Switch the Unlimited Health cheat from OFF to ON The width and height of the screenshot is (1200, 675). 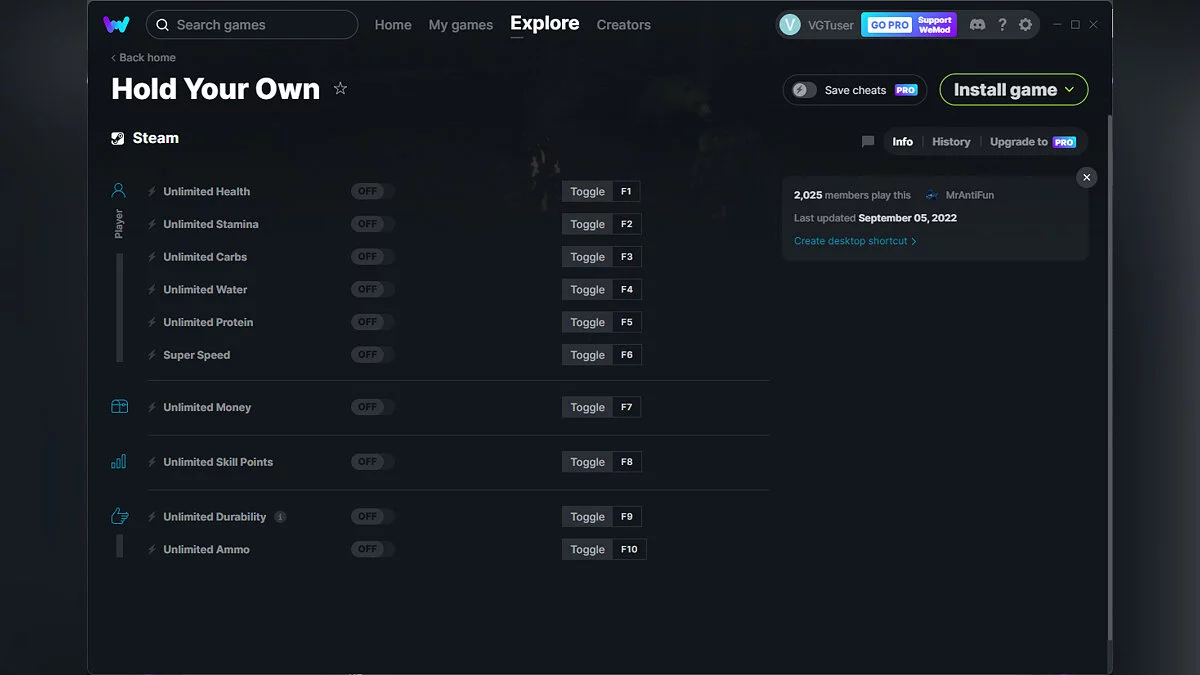(371, 190)
